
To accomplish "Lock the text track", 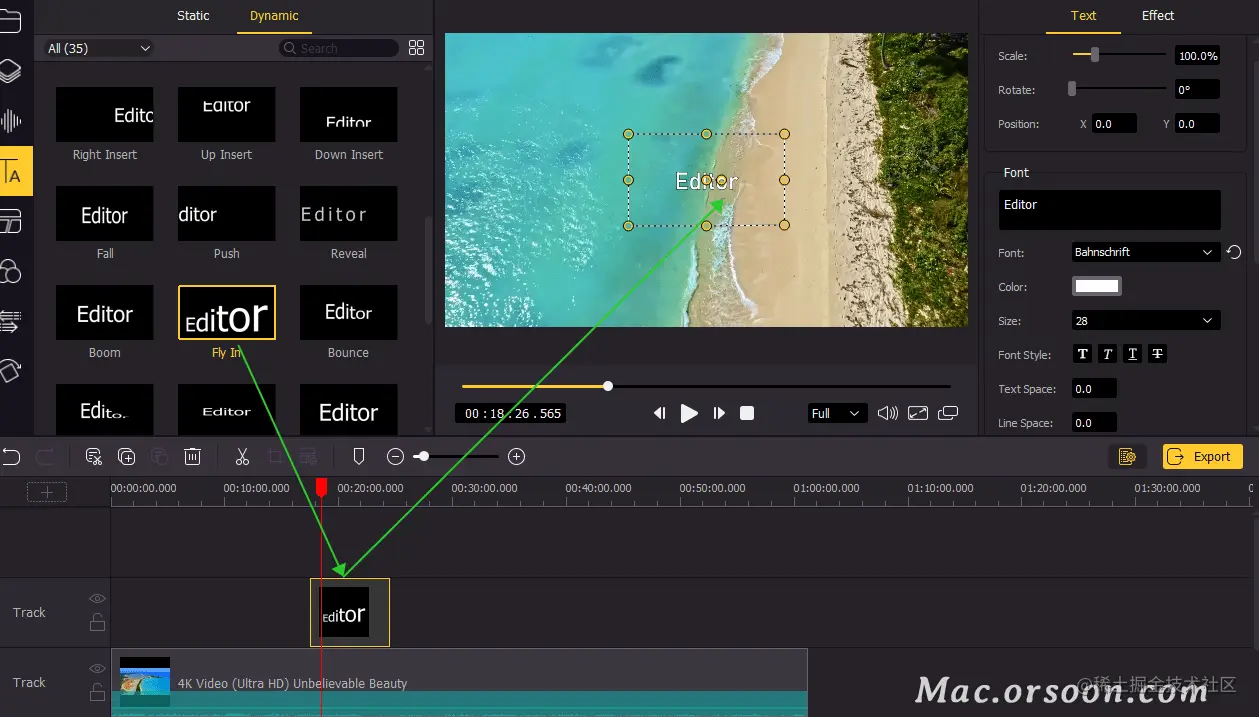I will click(97, 622).
